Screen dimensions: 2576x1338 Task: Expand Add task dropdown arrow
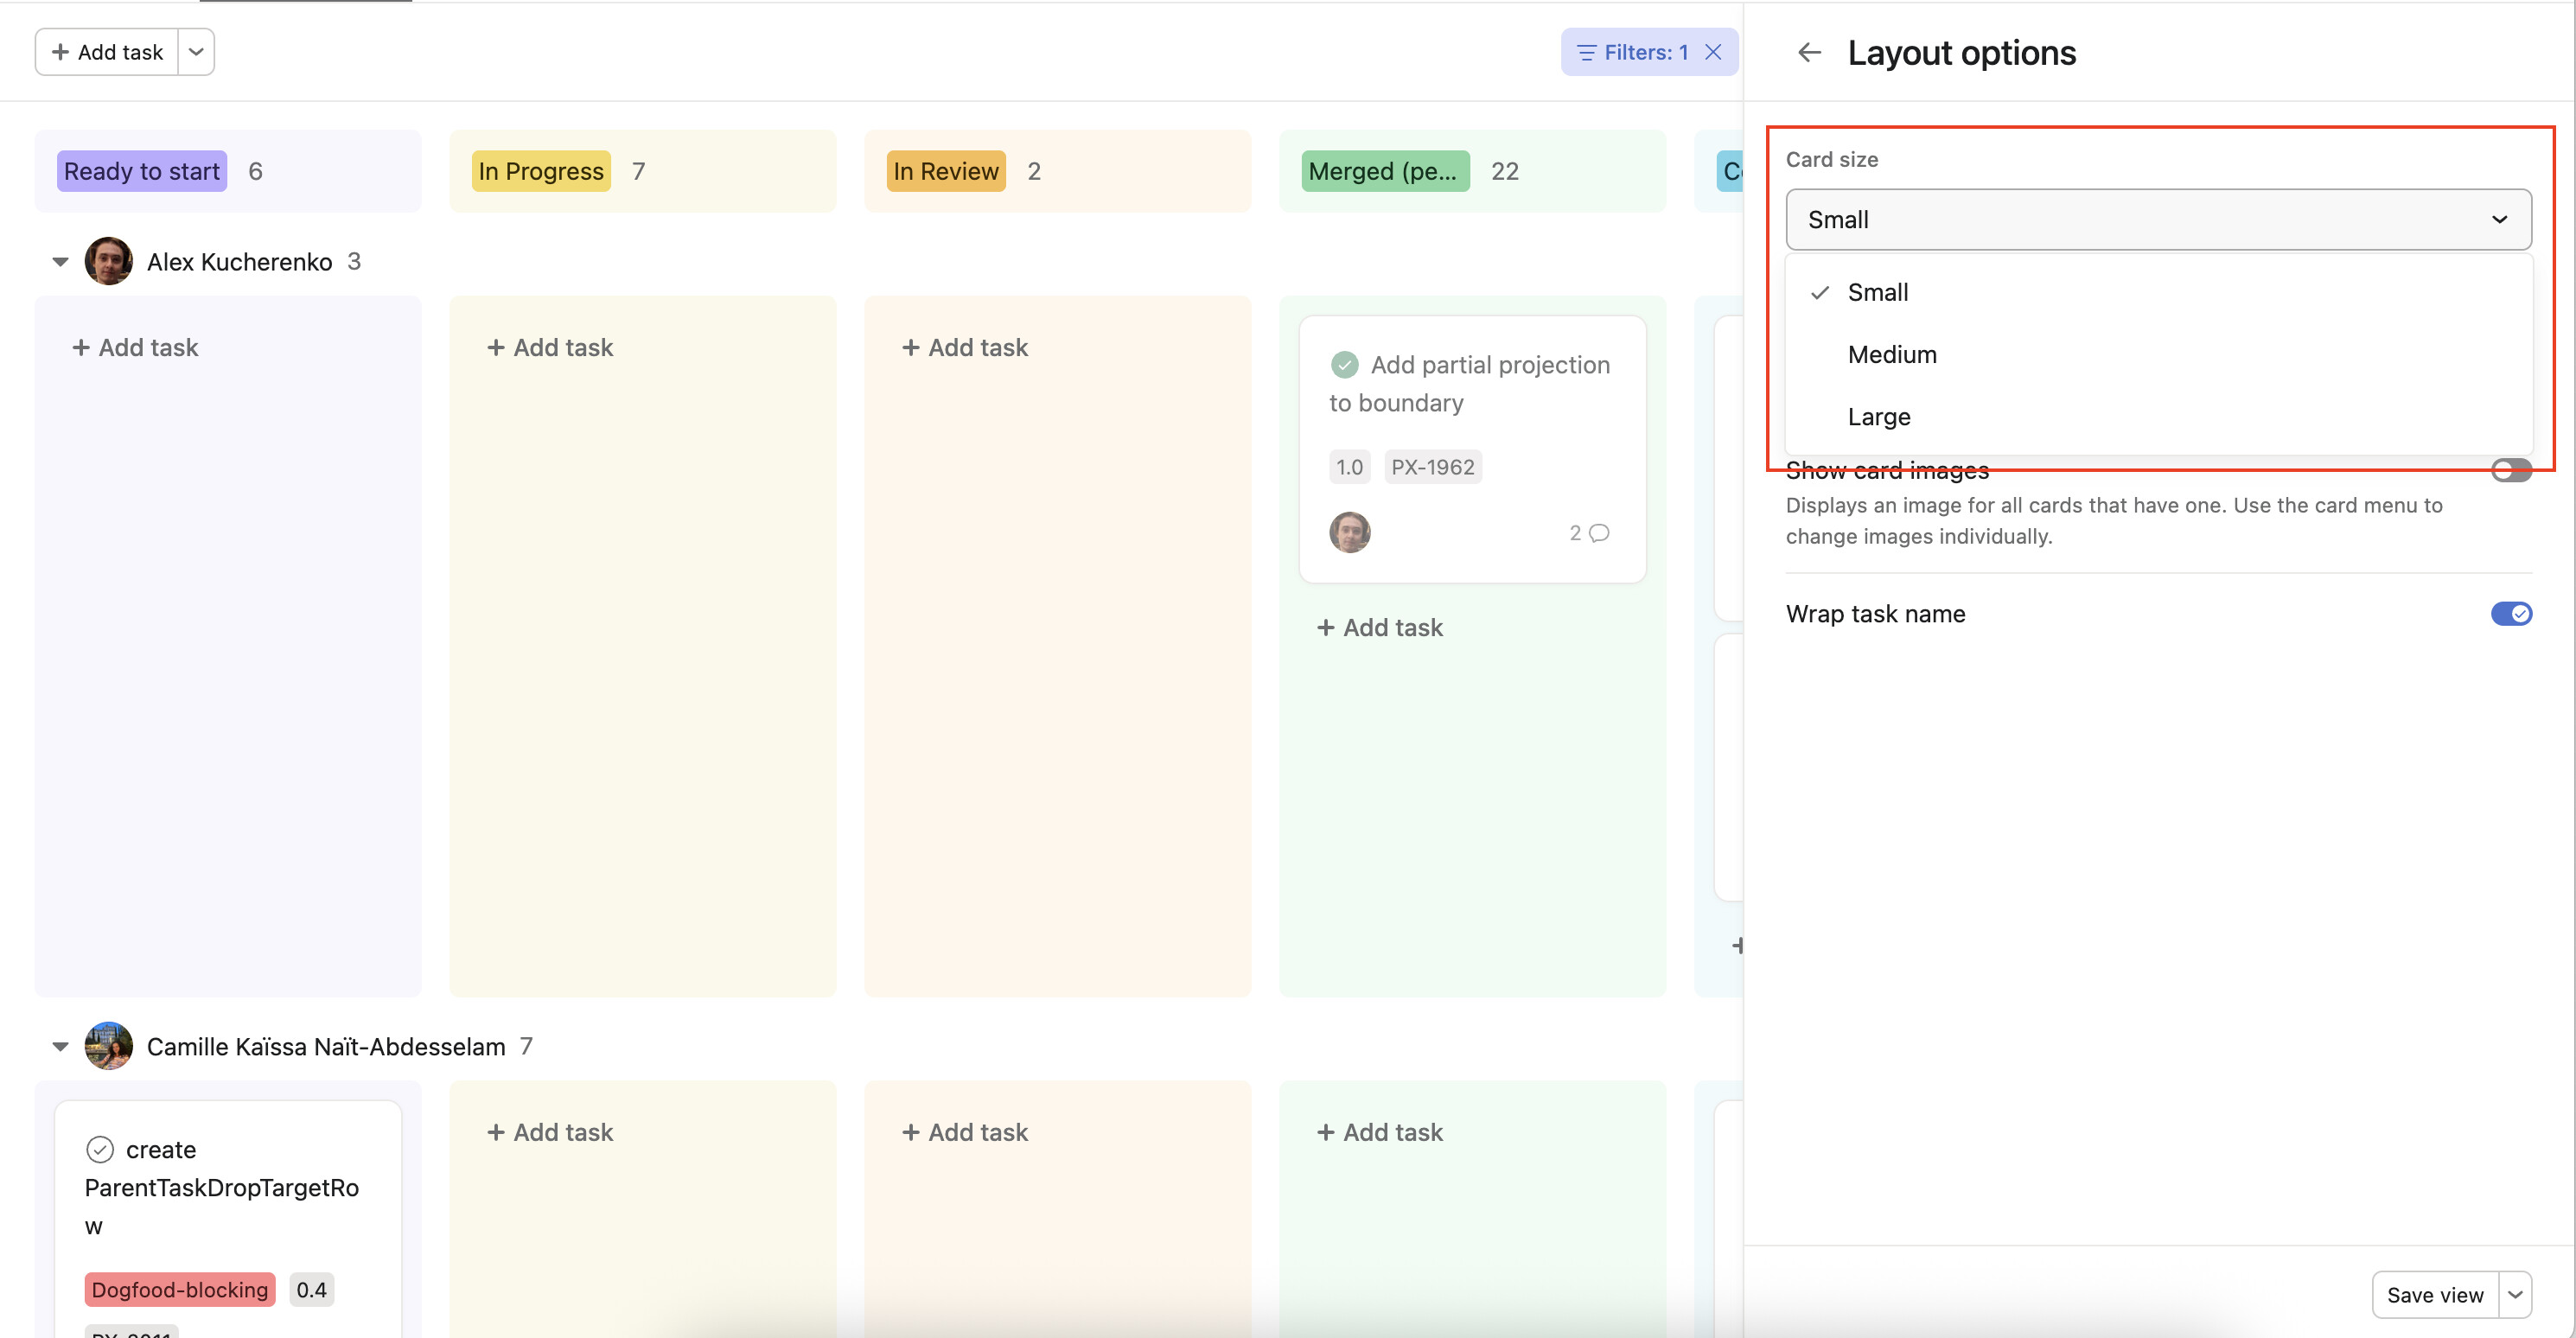196,52
